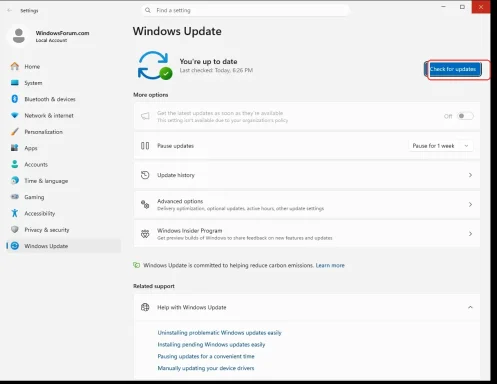Collapse Help with Windows Update section

tap(470, 307)
